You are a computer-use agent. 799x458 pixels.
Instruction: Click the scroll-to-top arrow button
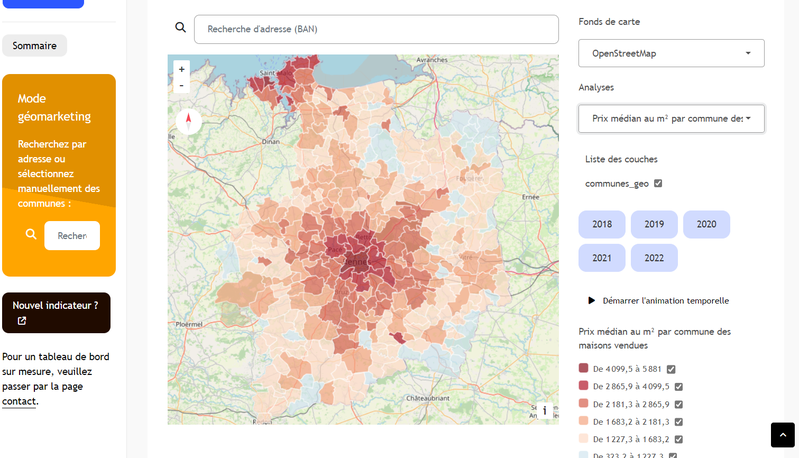(782, 435)
